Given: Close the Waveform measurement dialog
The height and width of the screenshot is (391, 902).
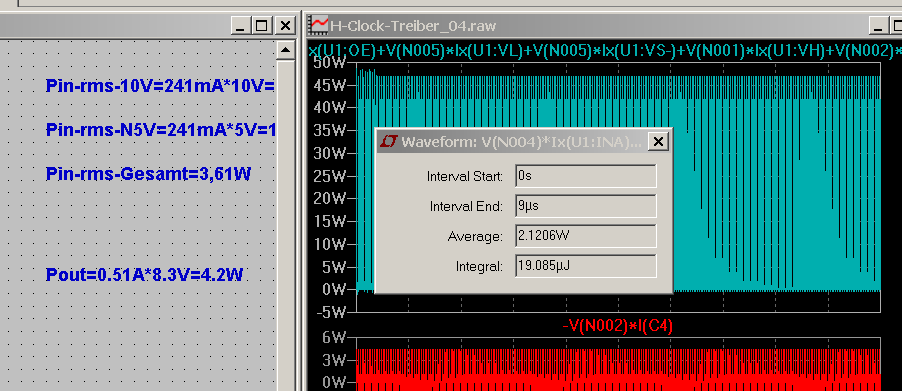Looking at the screenshot, I should (658, 141).
